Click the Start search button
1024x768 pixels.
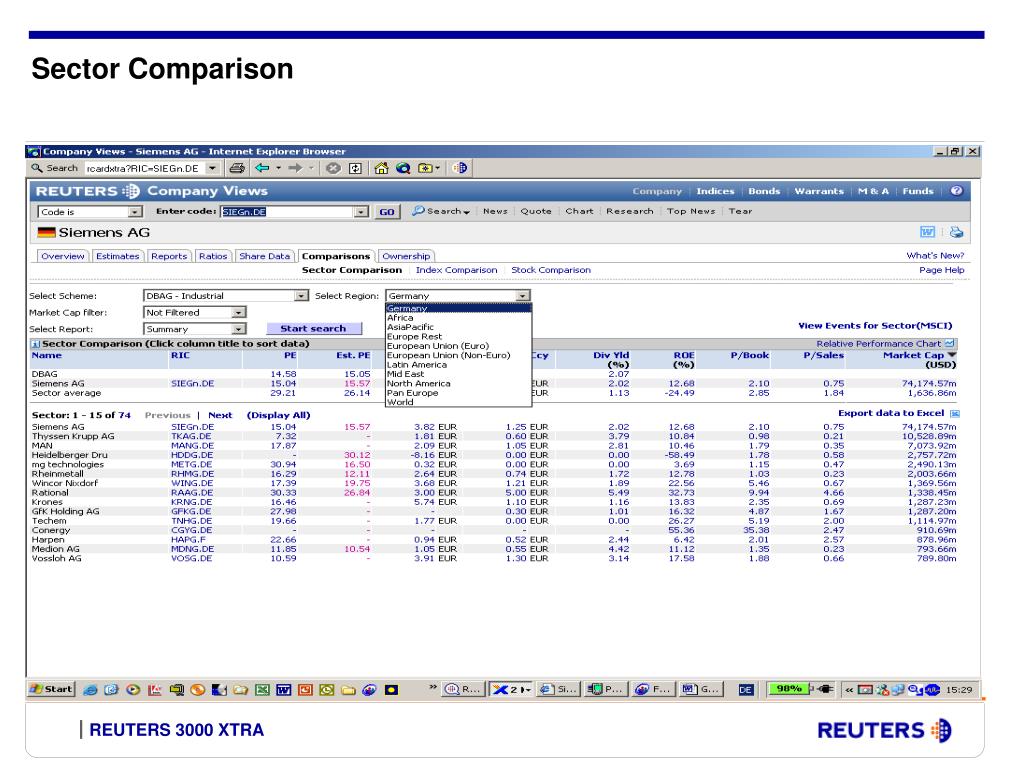tap(313, 328)
